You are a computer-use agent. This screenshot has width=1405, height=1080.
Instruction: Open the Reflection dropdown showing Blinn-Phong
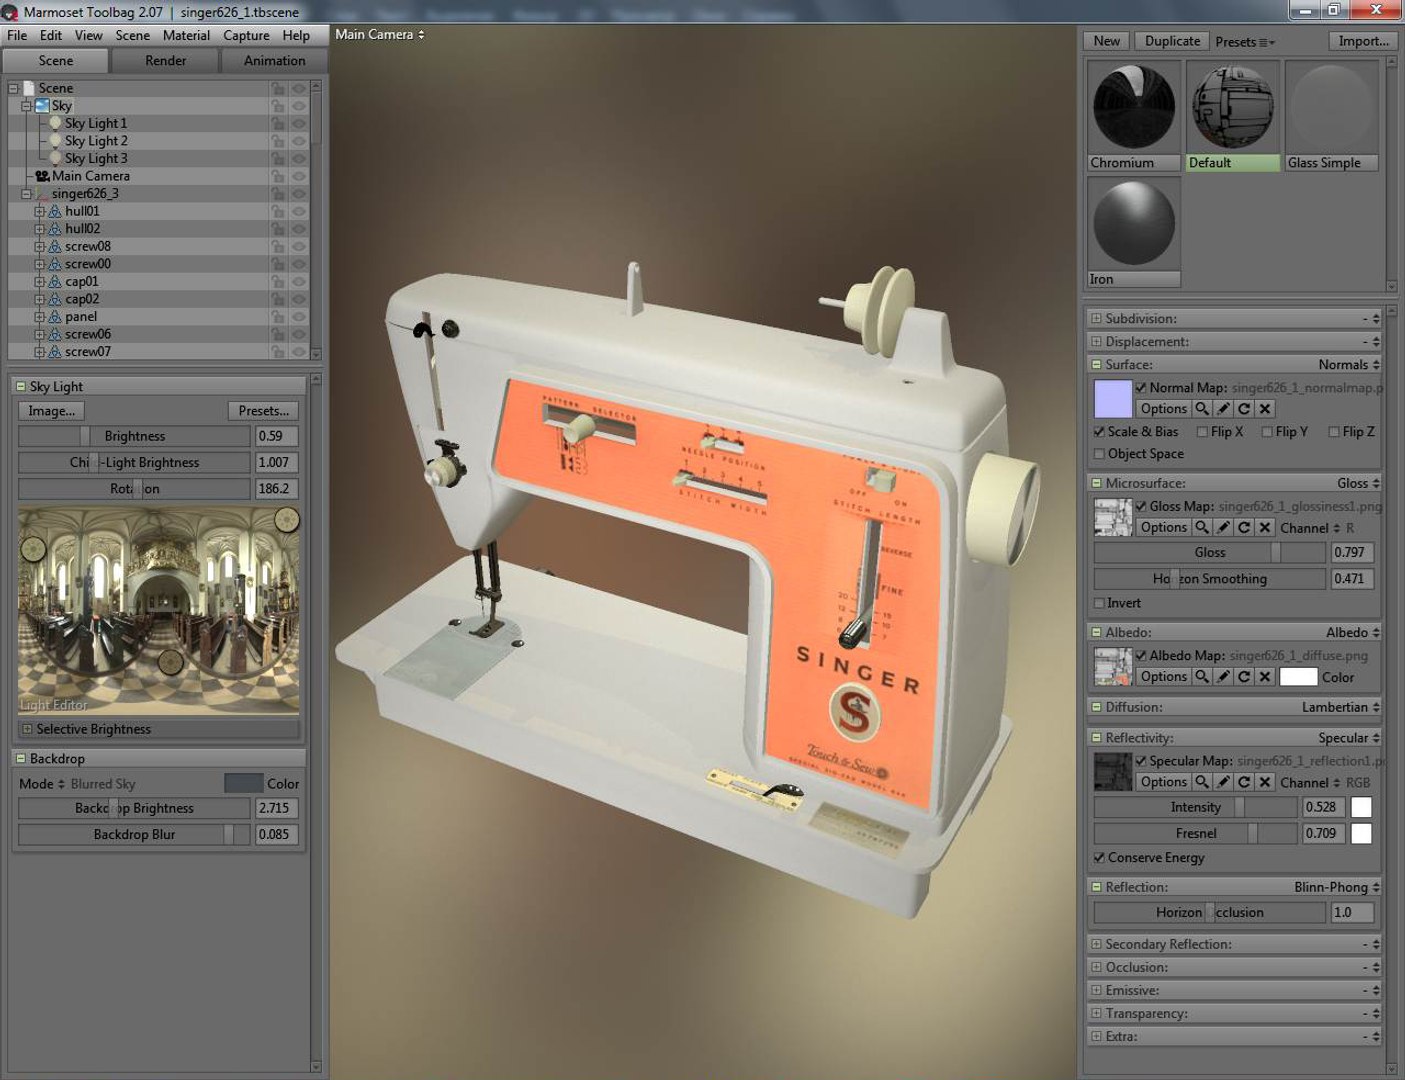1336,887
